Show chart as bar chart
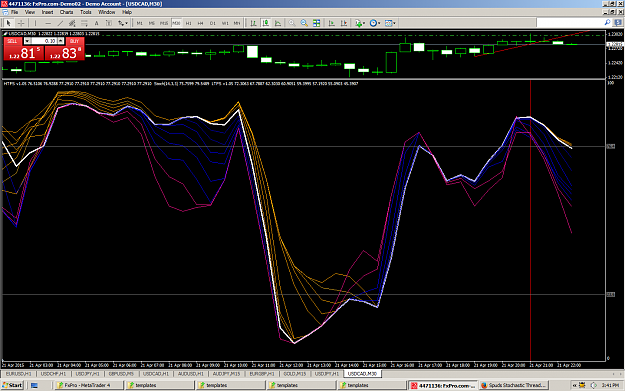 pyautogui.click(x=253, y=23)
